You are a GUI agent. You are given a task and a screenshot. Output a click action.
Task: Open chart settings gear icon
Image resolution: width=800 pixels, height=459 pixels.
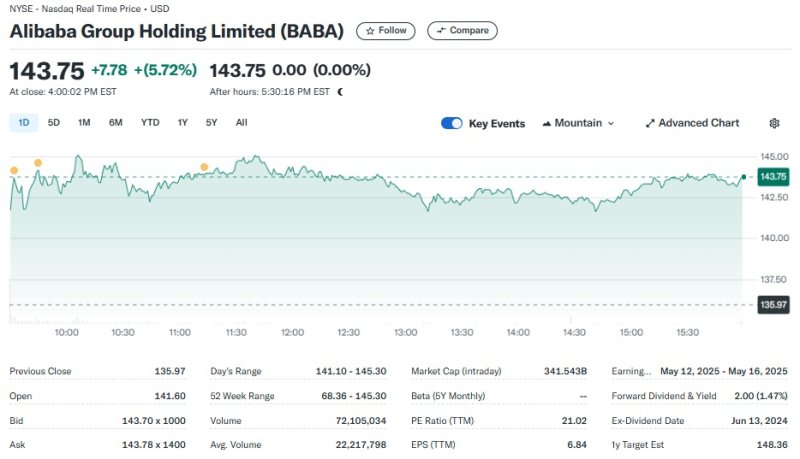[774, 123]
